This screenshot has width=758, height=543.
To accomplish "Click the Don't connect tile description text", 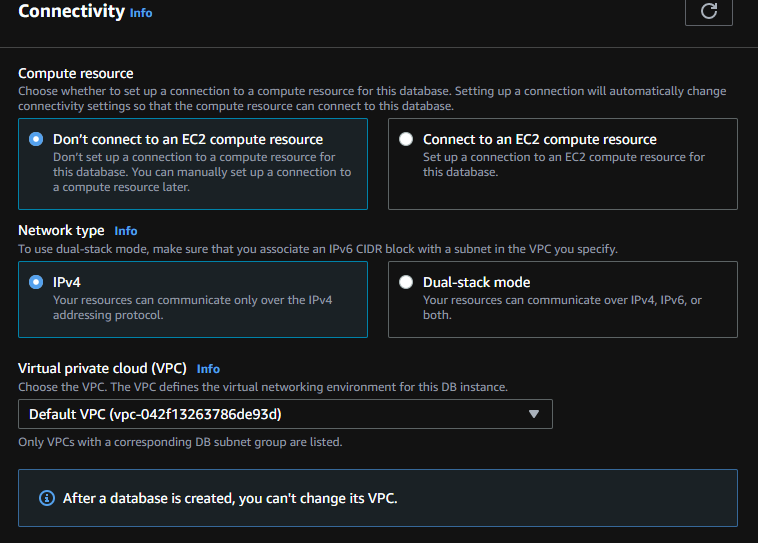I will [201, 172].
